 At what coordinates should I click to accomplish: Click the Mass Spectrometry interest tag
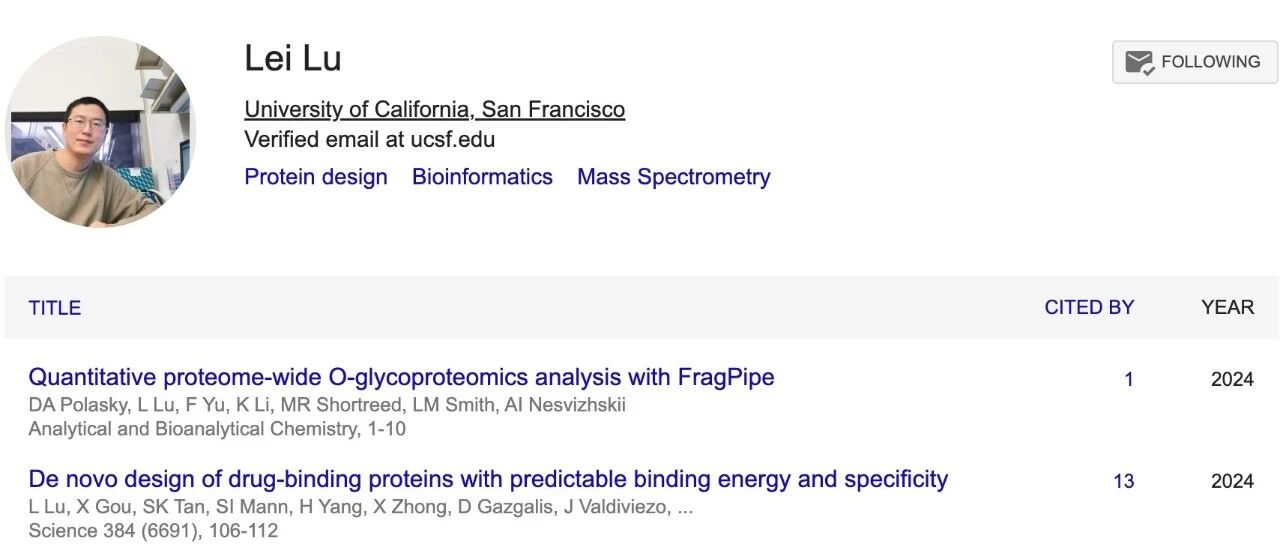[x=673, y=177]
